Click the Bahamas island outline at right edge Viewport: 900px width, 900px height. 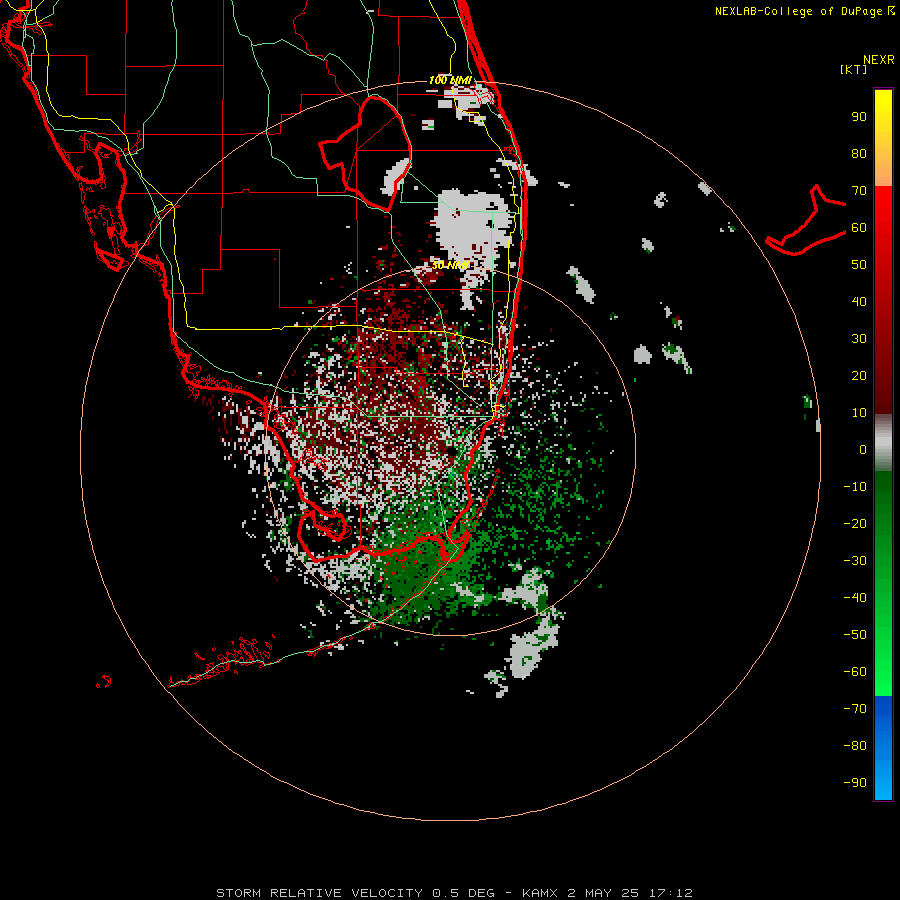coord(806,220)
